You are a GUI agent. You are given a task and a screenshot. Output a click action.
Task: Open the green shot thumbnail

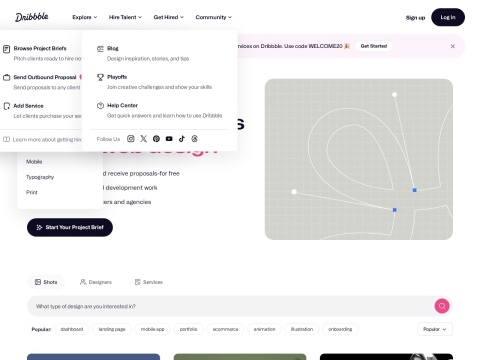point(240,357)
